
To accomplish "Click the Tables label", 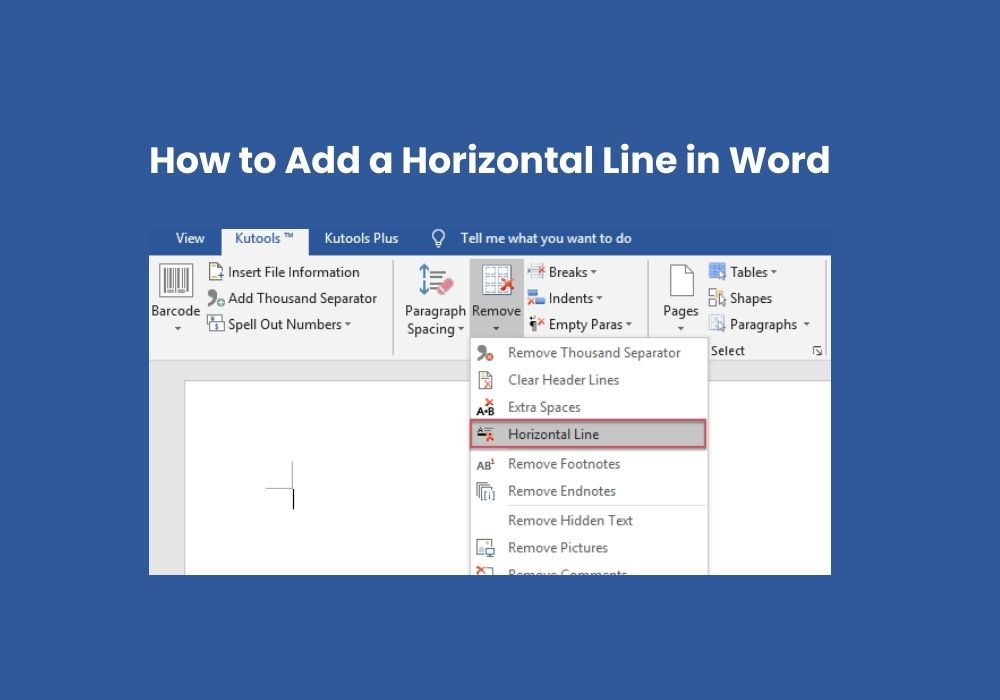I will click(749, 272).
